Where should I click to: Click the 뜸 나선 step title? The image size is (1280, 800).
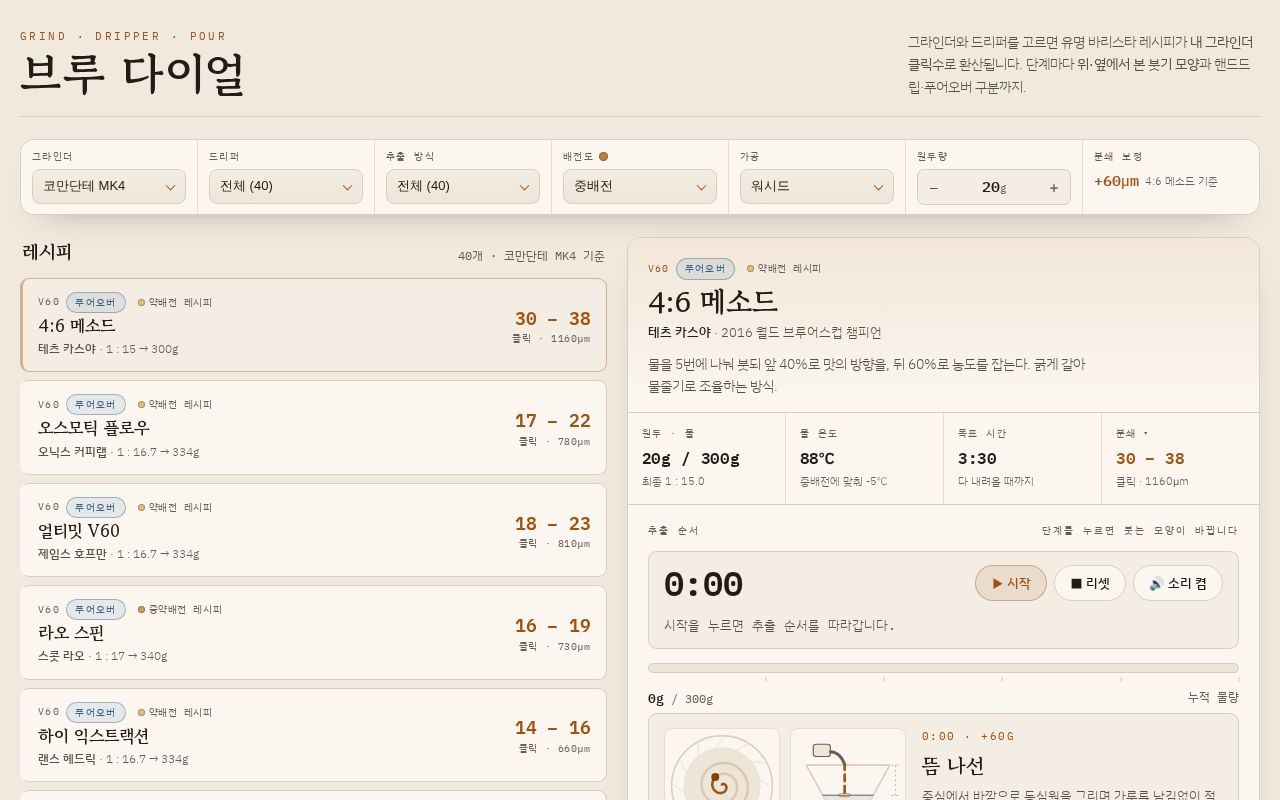tap(953, 766)
